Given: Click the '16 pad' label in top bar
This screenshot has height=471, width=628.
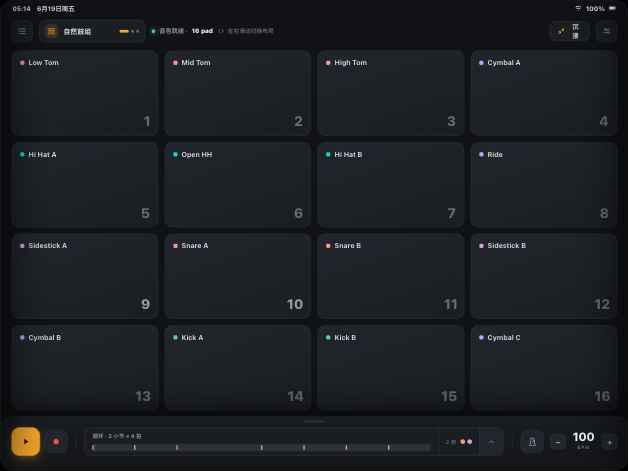Looking at the screenshot, I should 202,31.
